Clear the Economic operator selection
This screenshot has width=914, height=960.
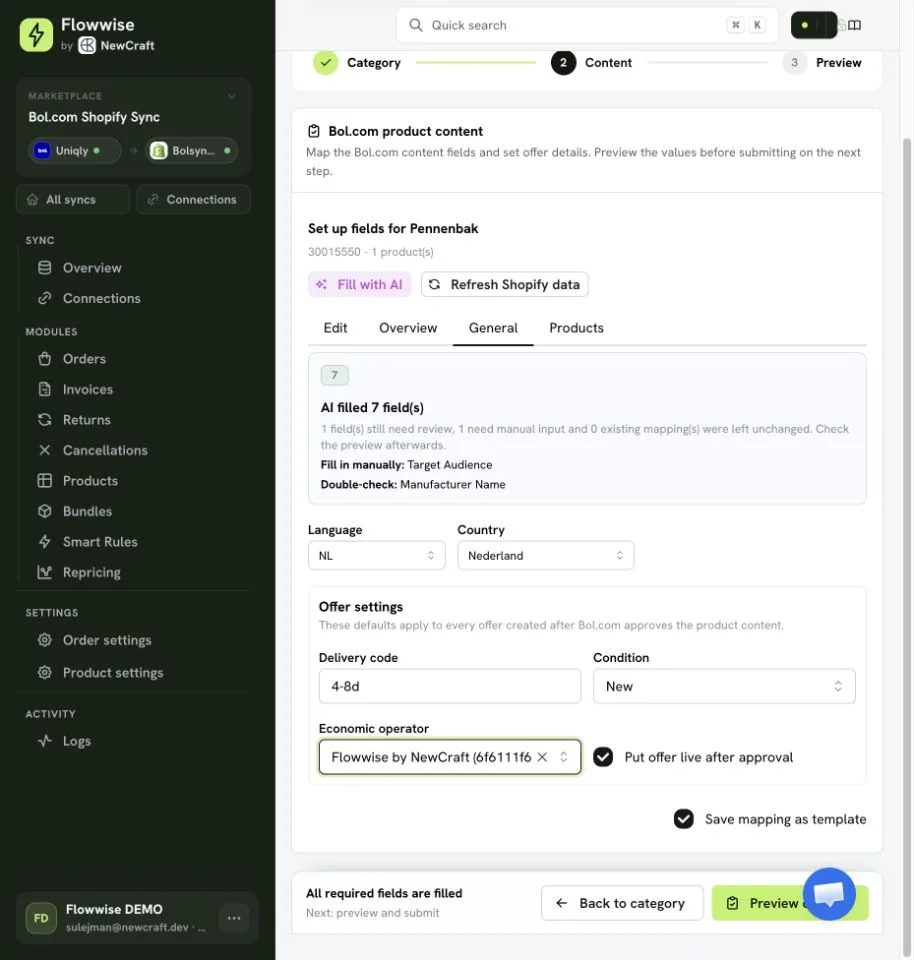542,757
